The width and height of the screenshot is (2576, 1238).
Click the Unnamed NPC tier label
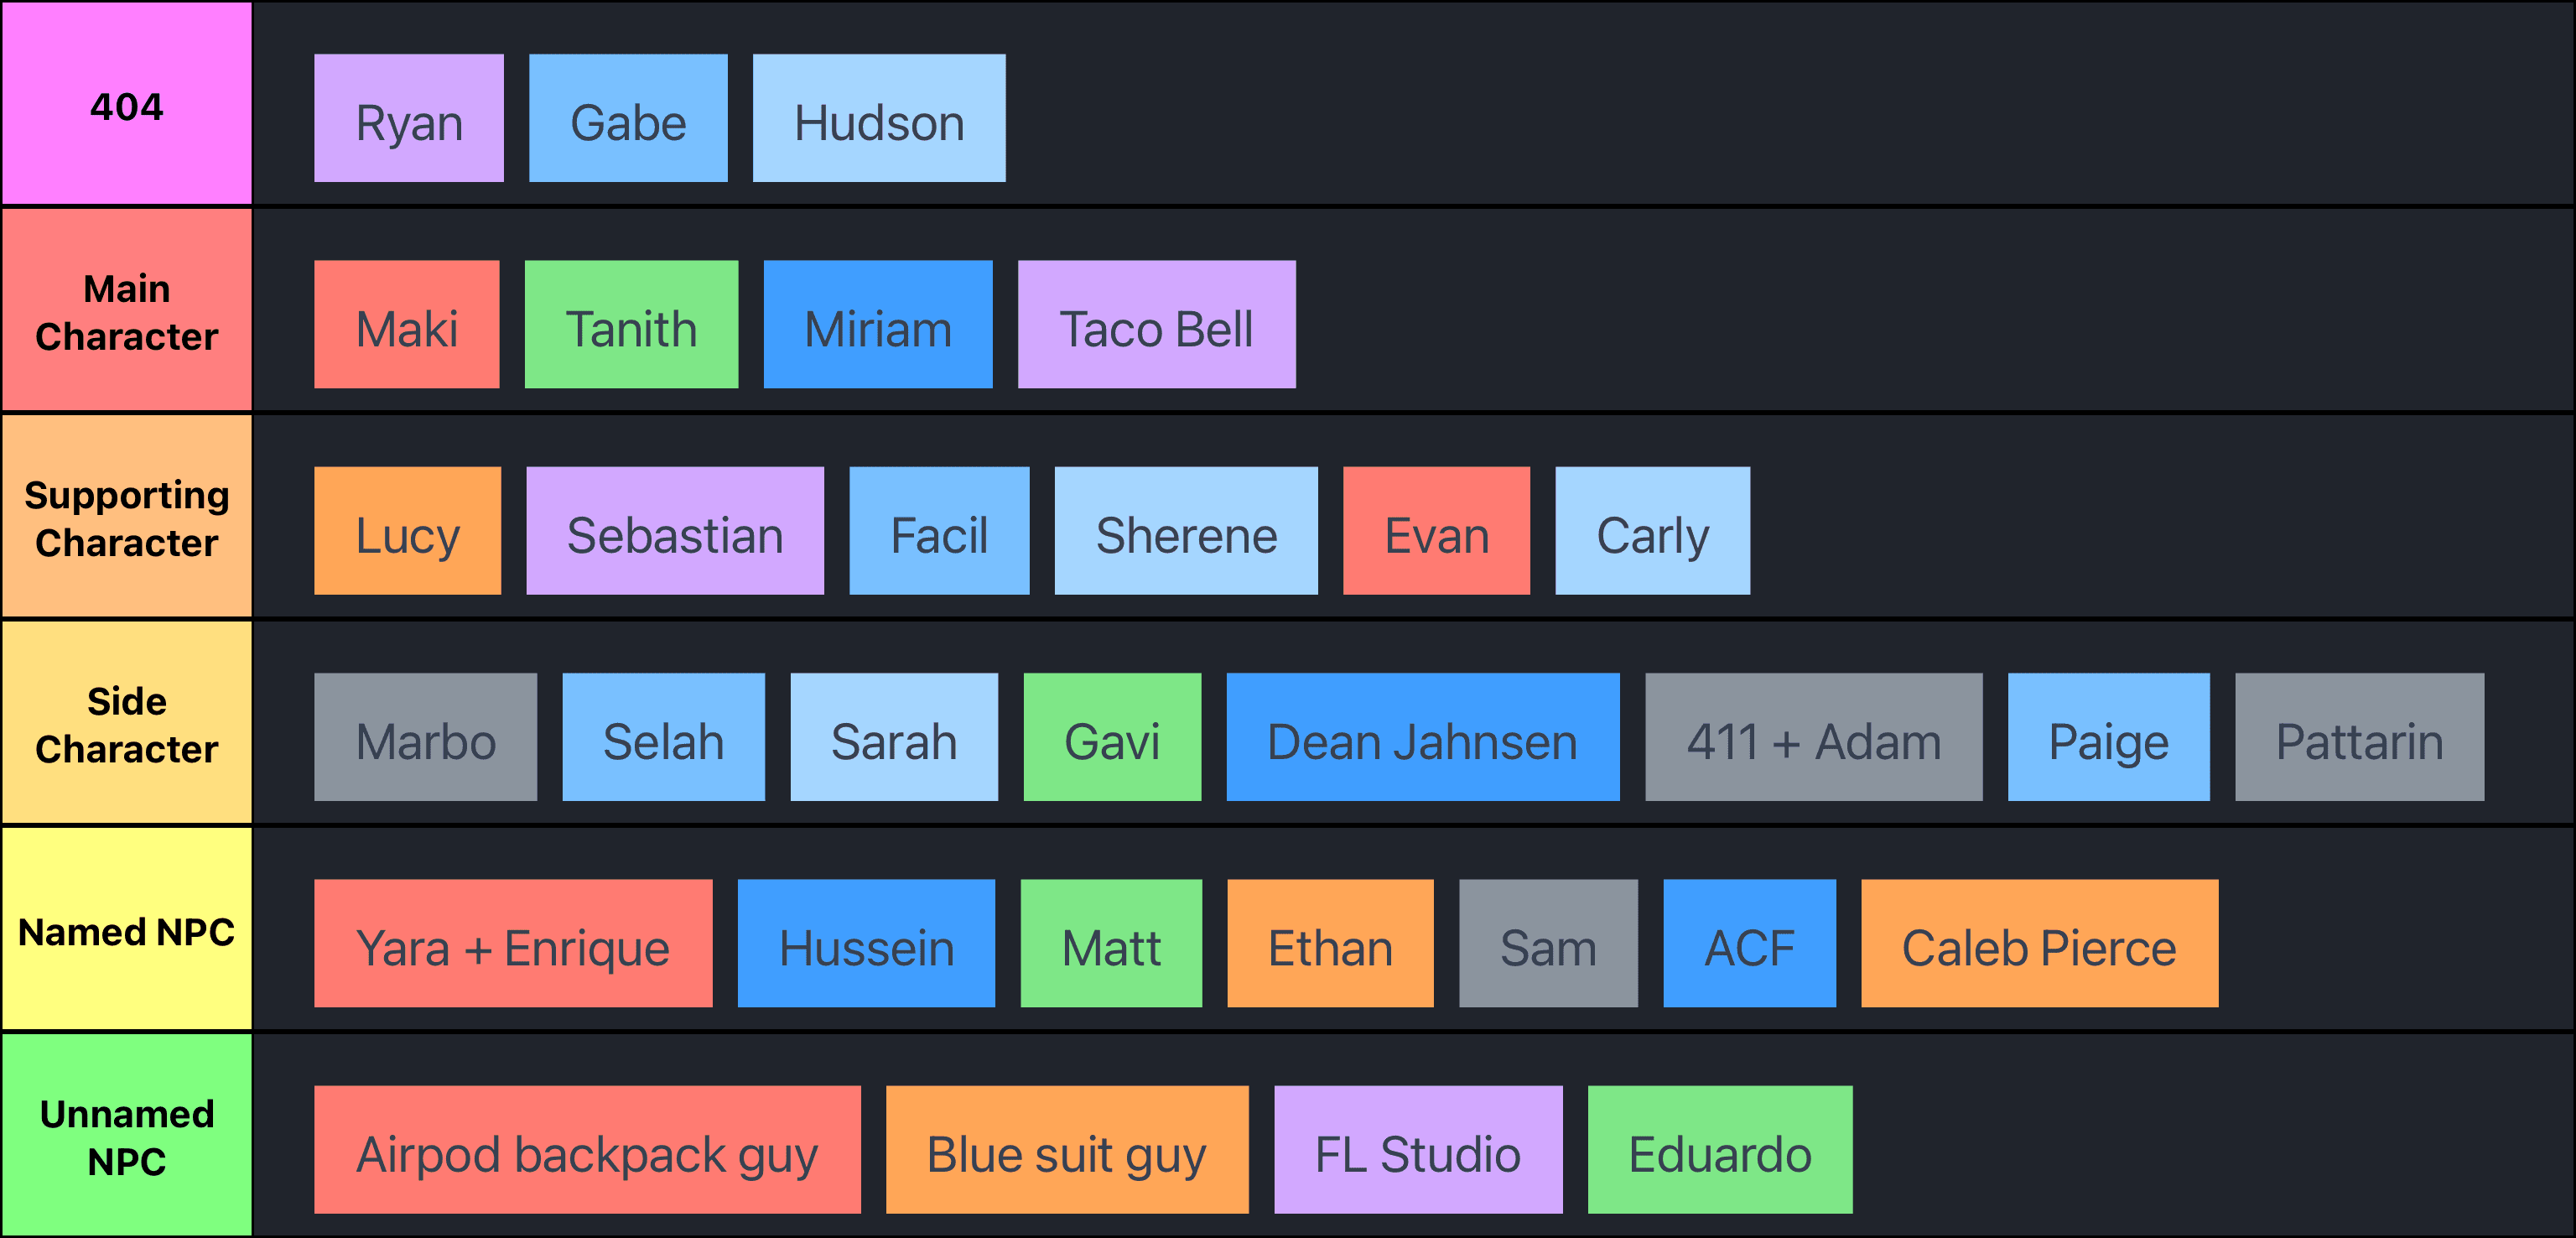pyautogui.click(x=126, y=1136)
